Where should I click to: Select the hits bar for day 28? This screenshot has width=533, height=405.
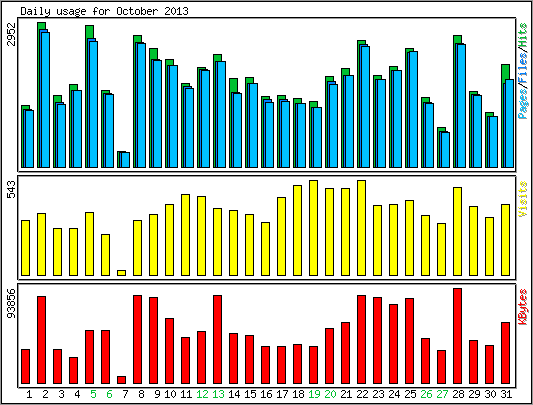pos(460,101)
